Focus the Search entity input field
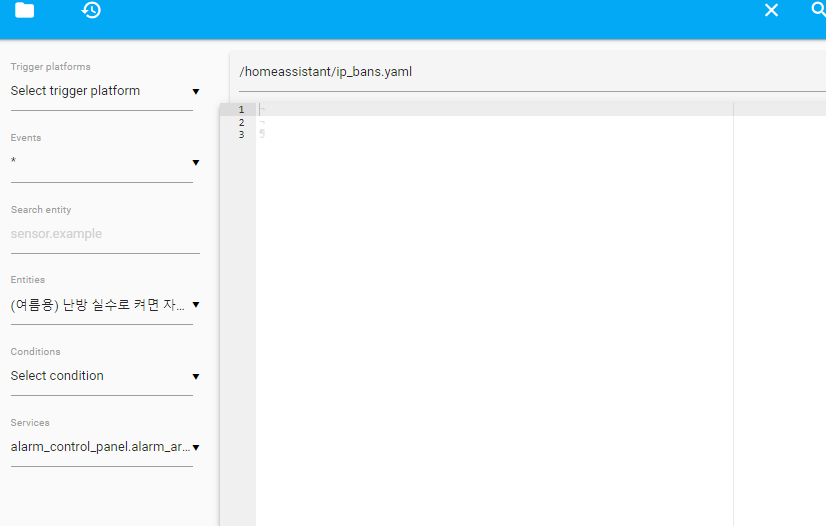826x526 pixels. click(x=105, y=234)
